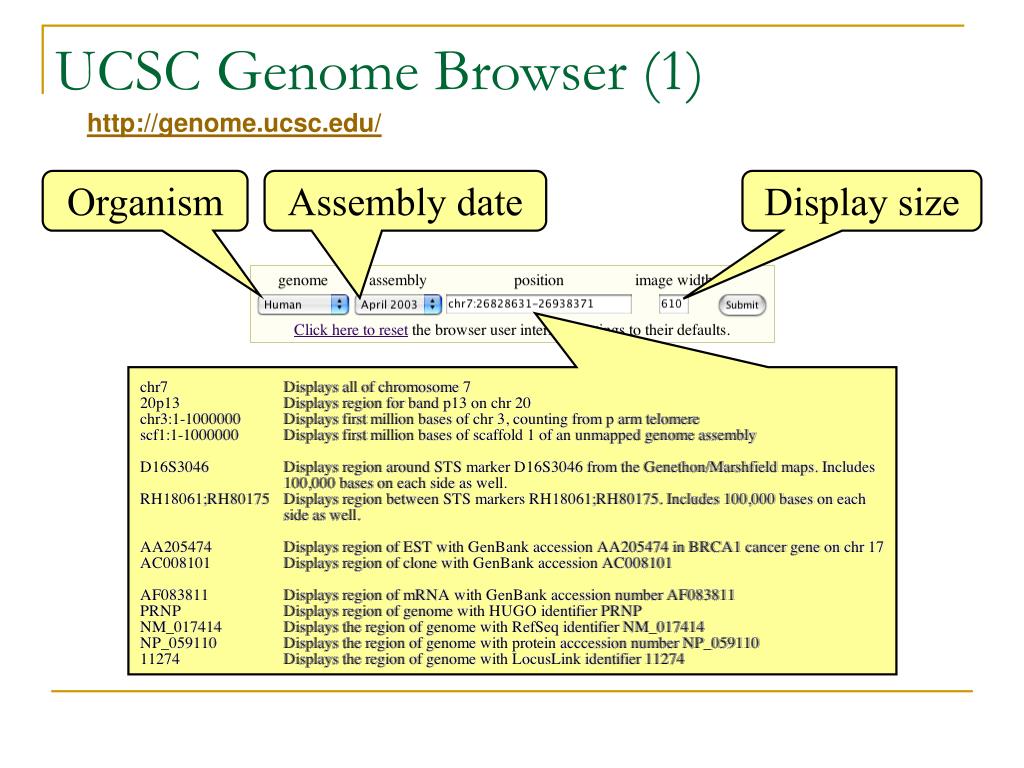Click description 'genome with HUGO identifier PRNP'
Screen dimensions: 1024x768
click(462, 611)
